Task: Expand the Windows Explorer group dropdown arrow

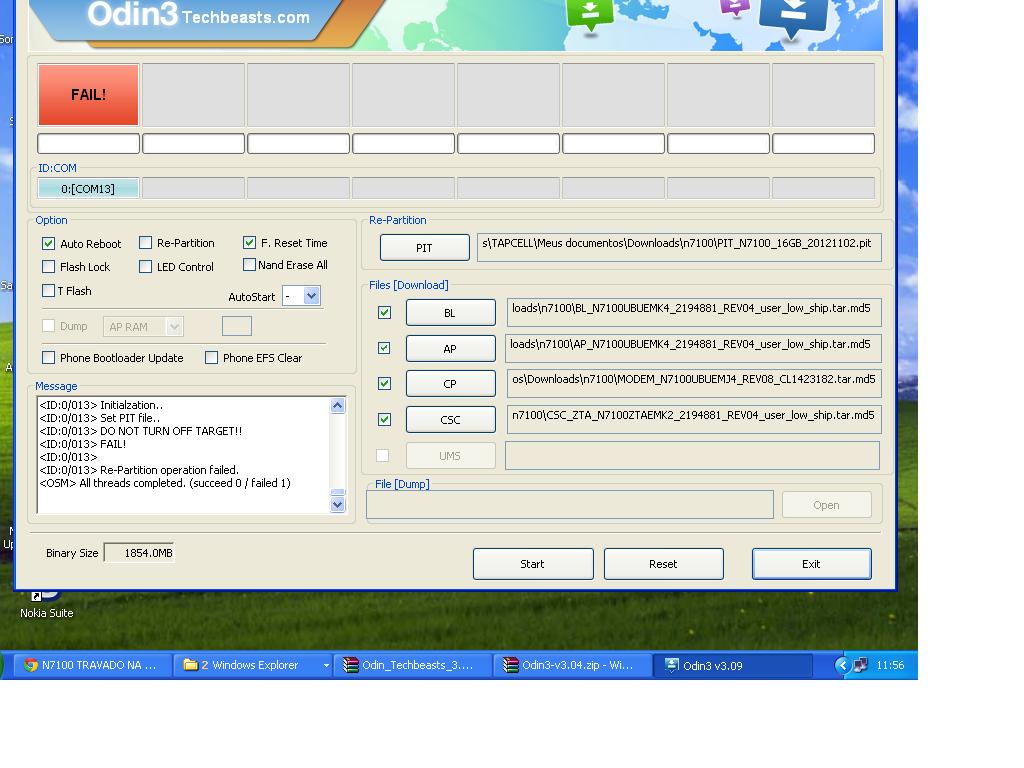Action: click(x=326, y=665)
